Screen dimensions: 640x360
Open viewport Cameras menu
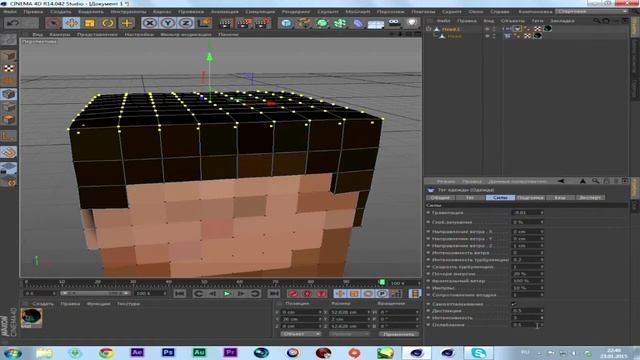click(60, 35)
